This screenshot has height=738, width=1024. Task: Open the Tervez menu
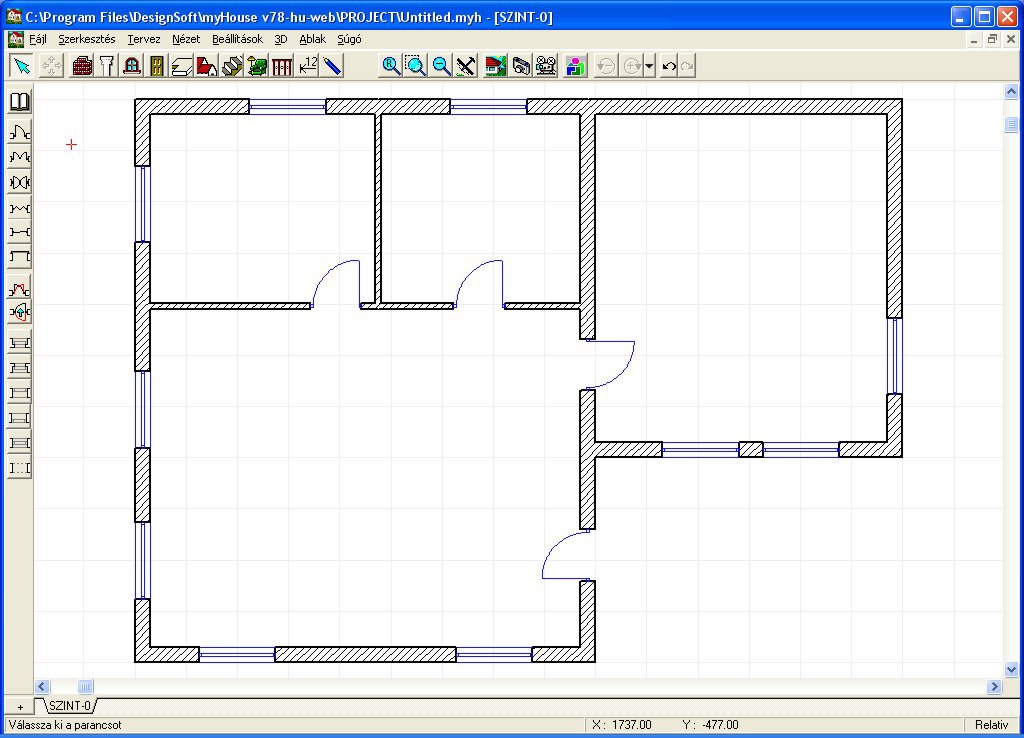(x=144, y=39)
